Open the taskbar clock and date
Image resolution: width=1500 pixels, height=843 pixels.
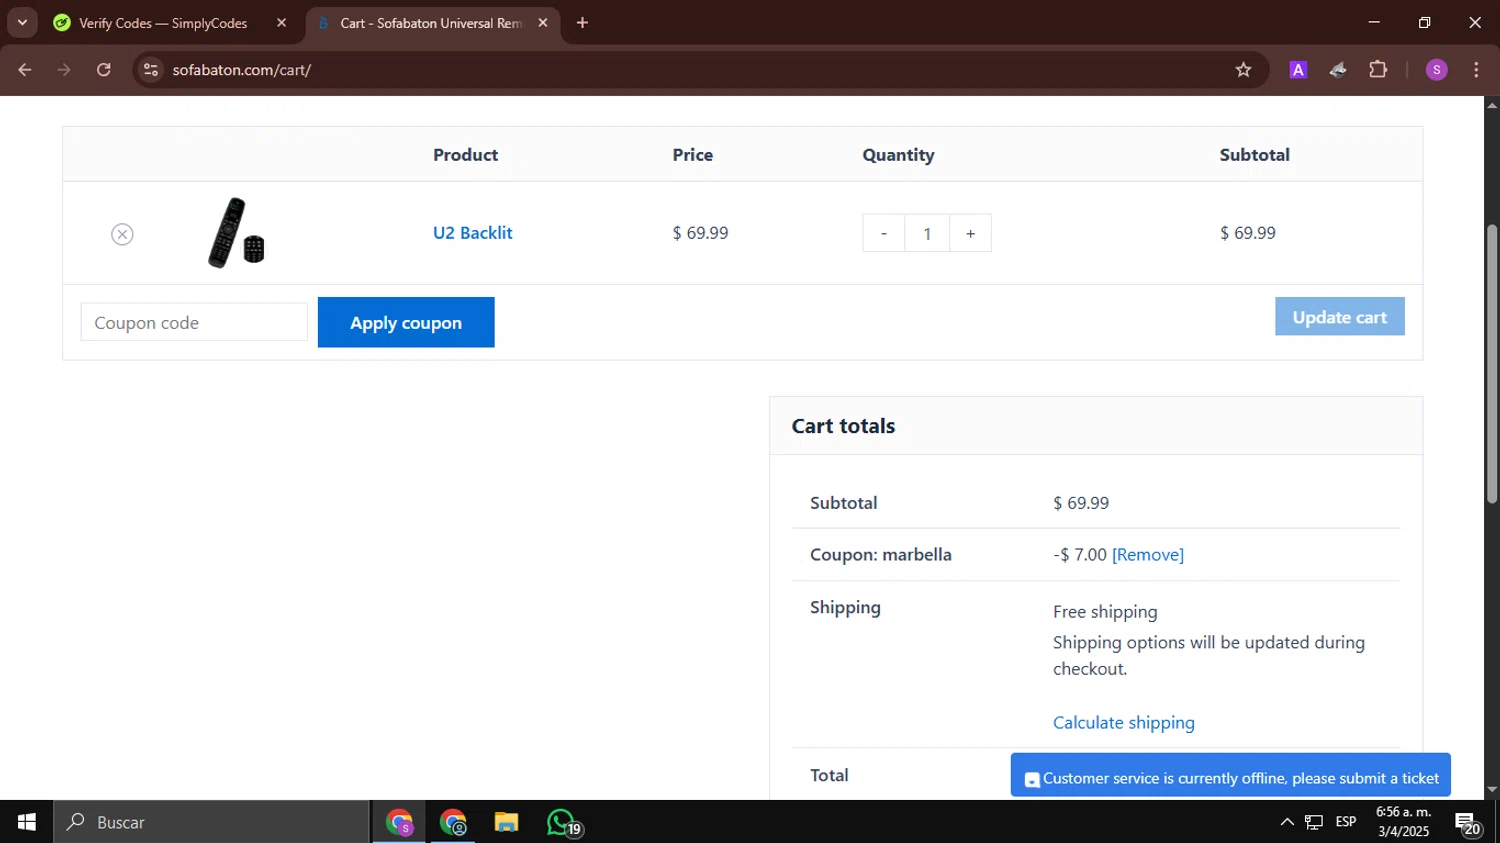(1404, 822)
